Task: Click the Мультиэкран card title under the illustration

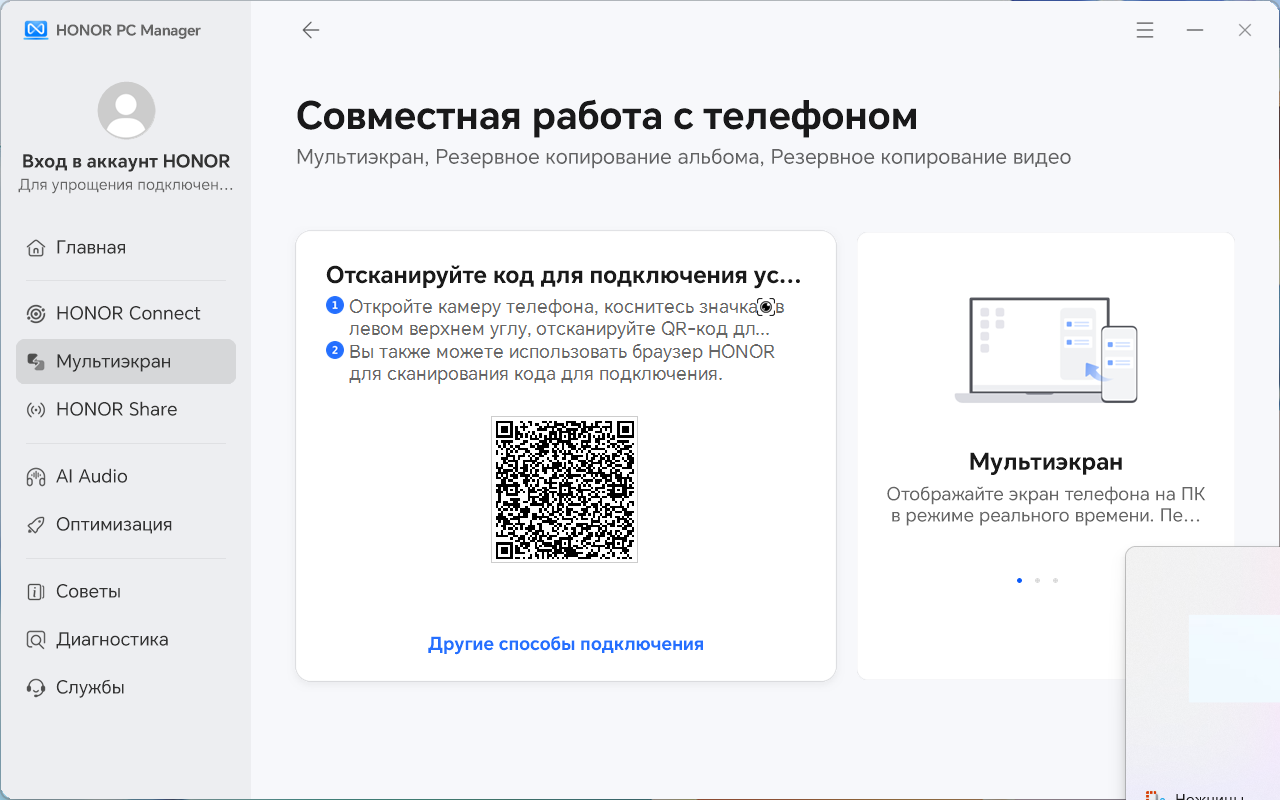Action: pyautogui.click(x=1046, y=462)
